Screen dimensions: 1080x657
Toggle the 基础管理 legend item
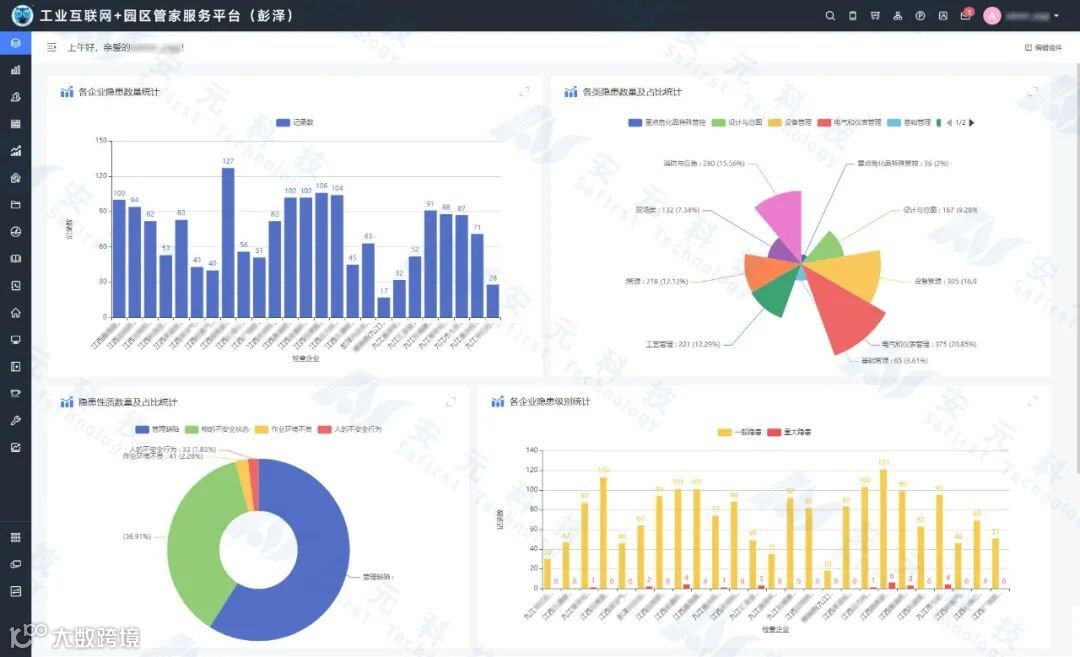coord(909,123)
